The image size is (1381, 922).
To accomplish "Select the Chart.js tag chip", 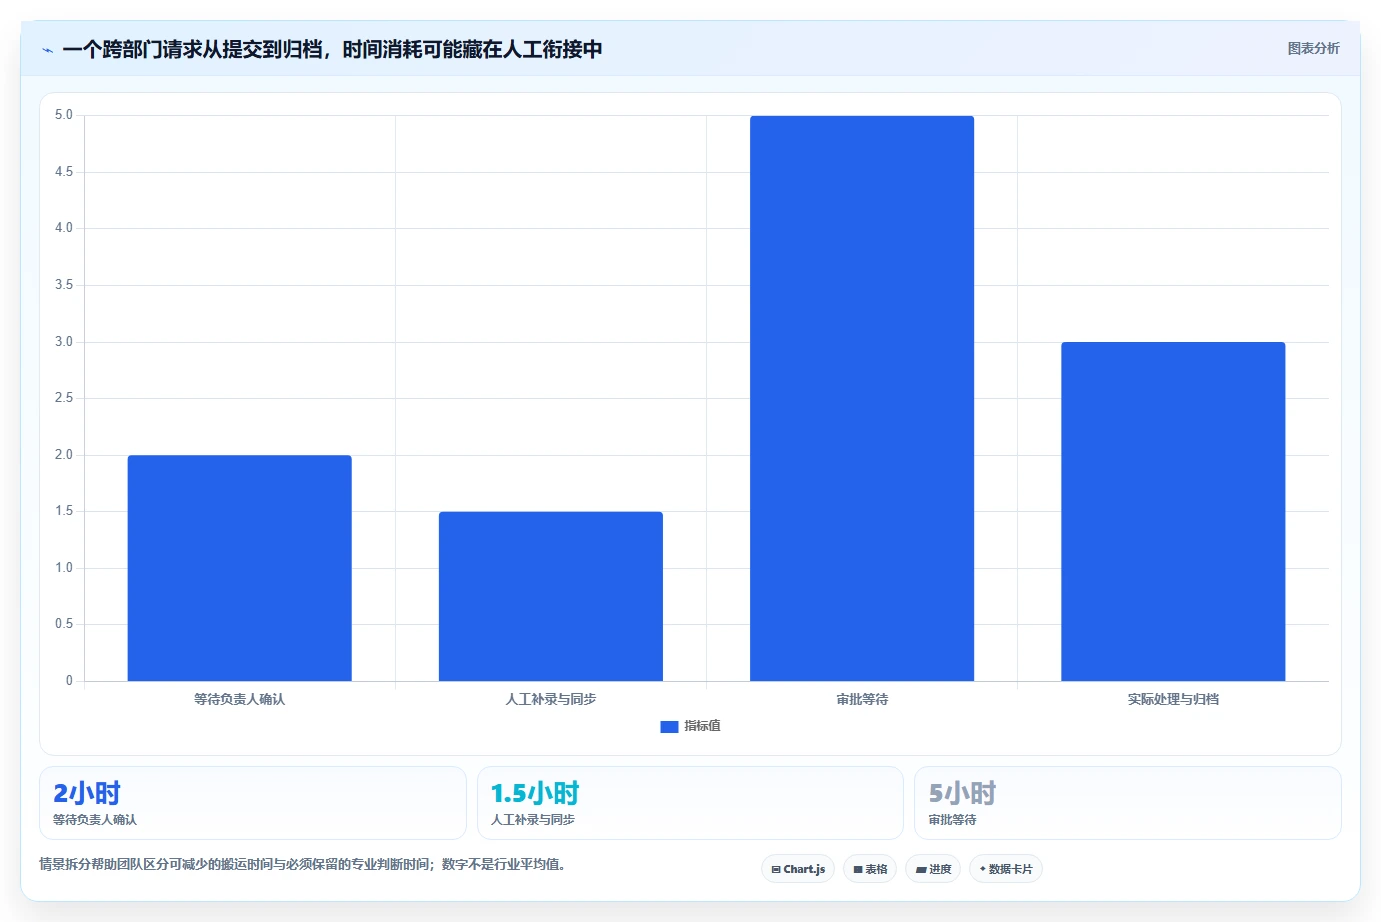I will (798, 869).
